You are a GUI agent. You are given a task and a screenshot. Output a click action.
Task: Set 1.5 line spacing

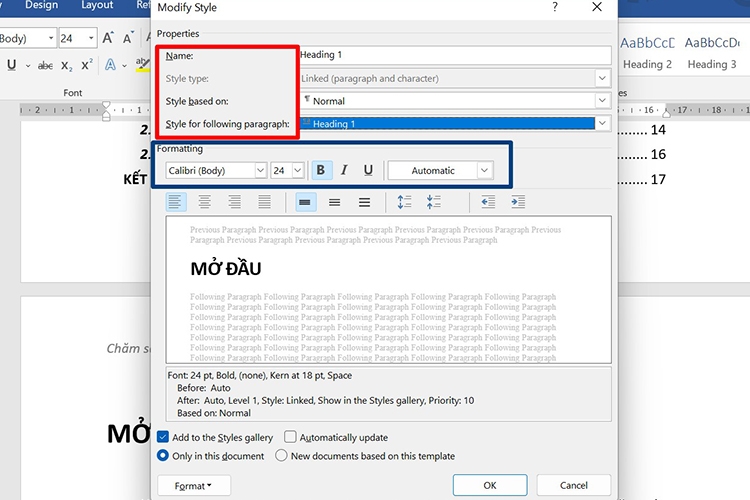point(334,202)
